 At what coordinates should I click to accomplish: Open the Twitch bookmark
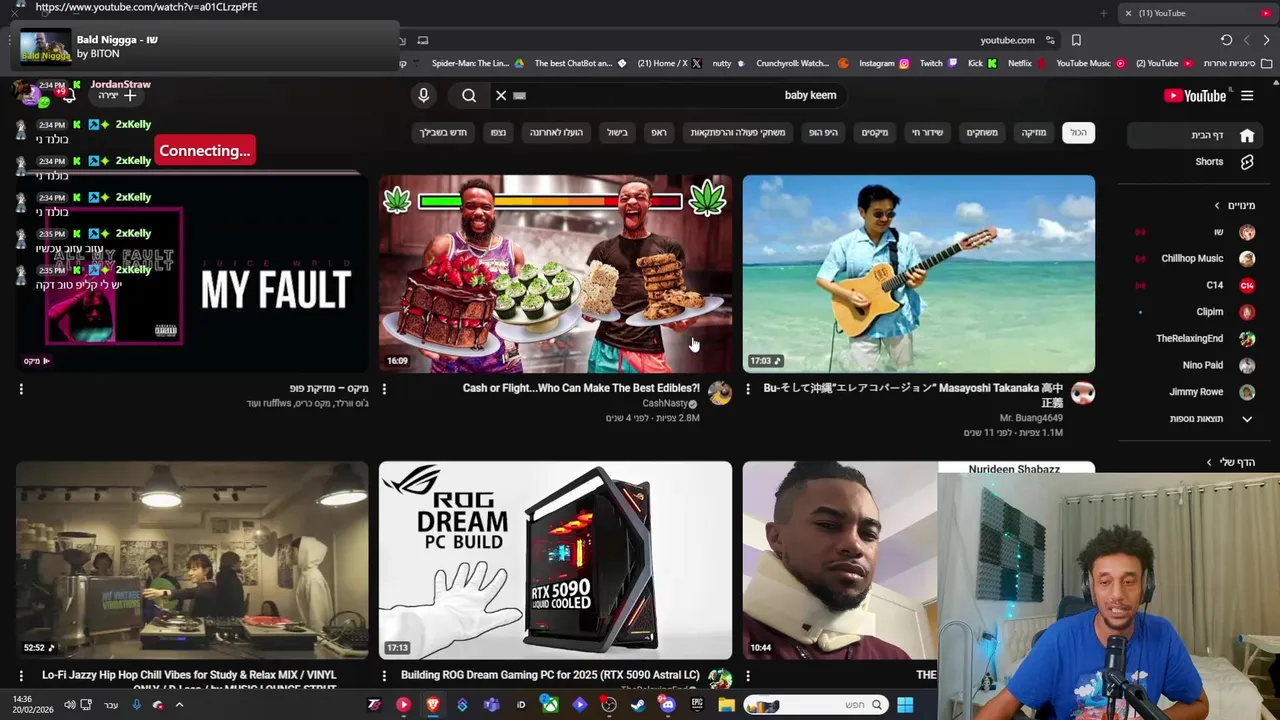(x=938, y=63)
